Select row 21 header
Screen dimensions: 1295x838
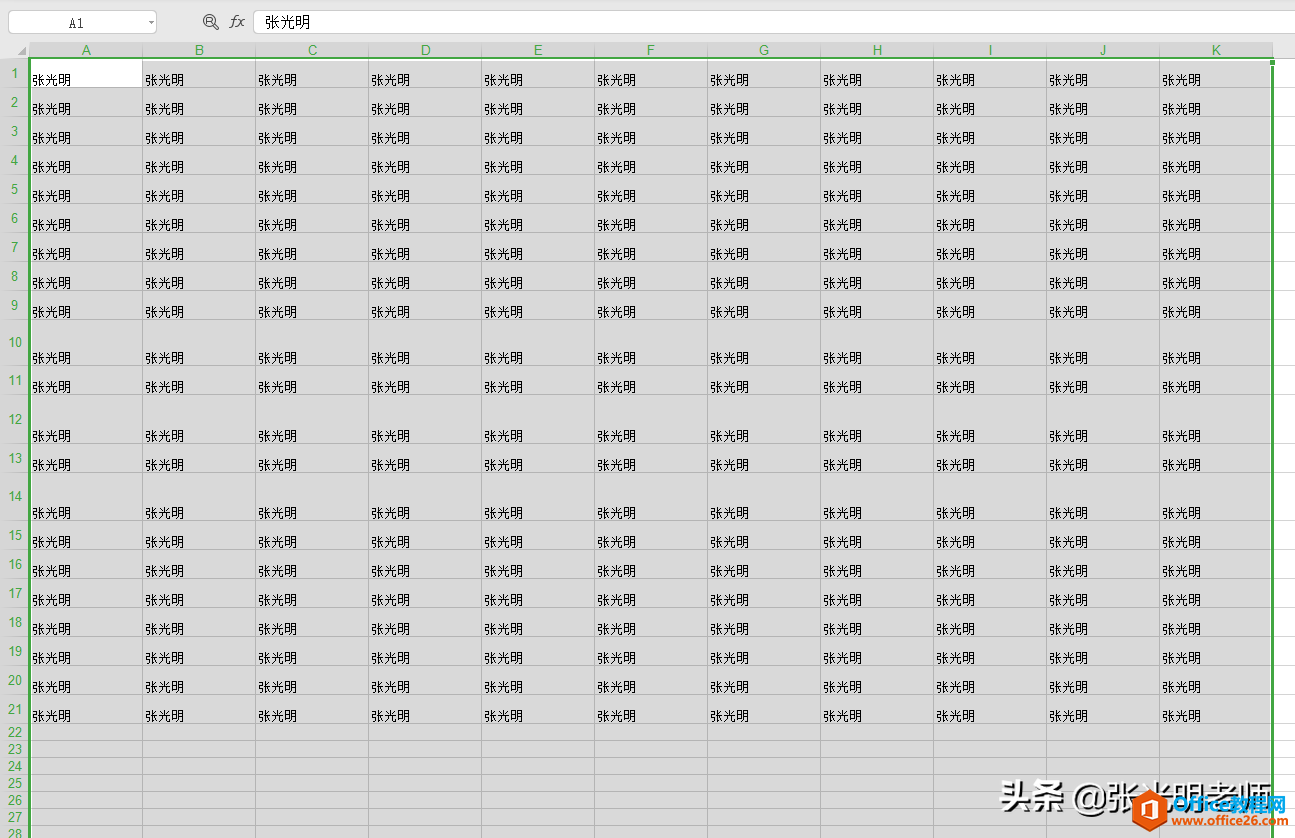(15, 709)
